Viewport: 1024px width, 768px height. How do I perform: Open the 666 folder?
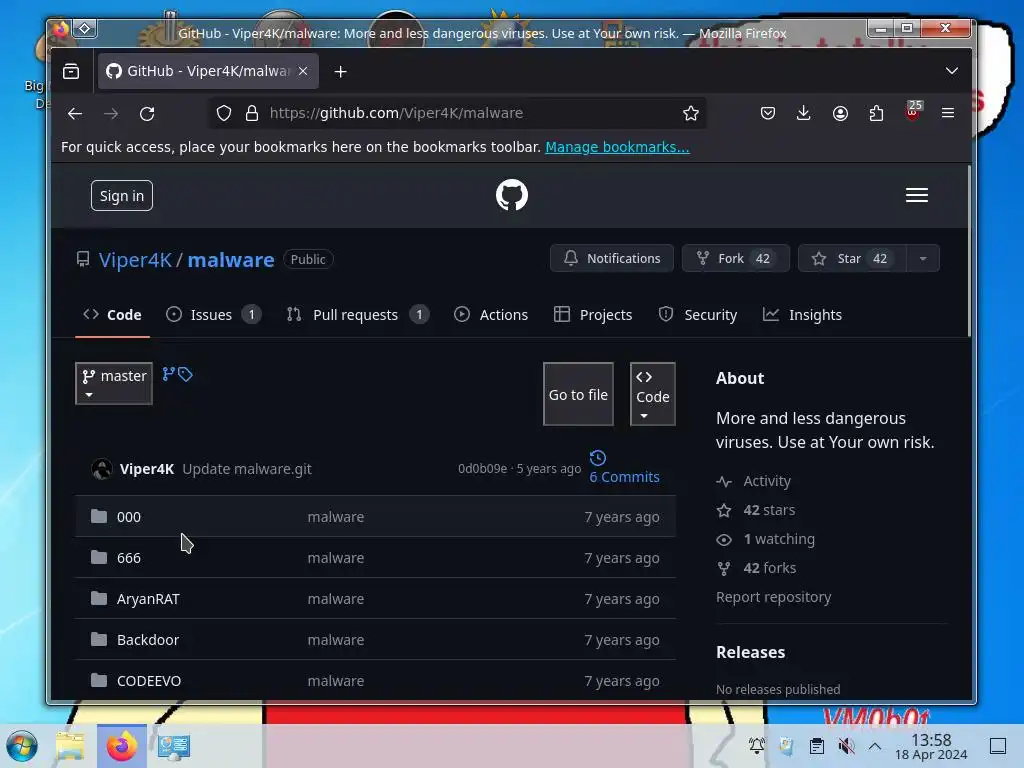[x=129, y=558]
